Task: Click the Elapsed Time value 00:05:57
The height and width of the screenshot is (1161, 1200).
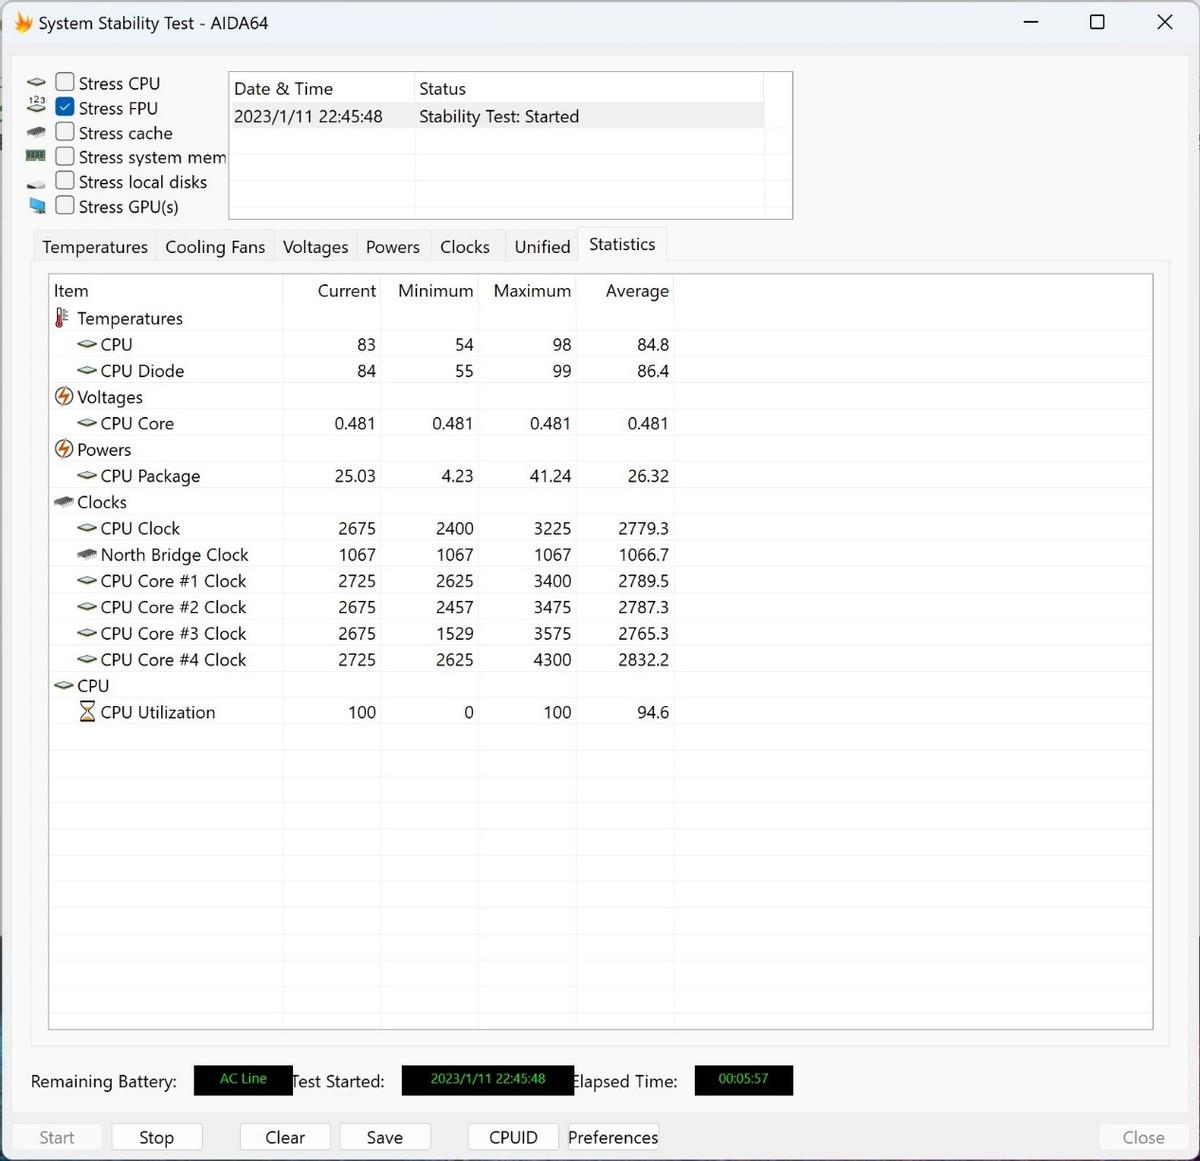Action: [x=743, y=1079]
